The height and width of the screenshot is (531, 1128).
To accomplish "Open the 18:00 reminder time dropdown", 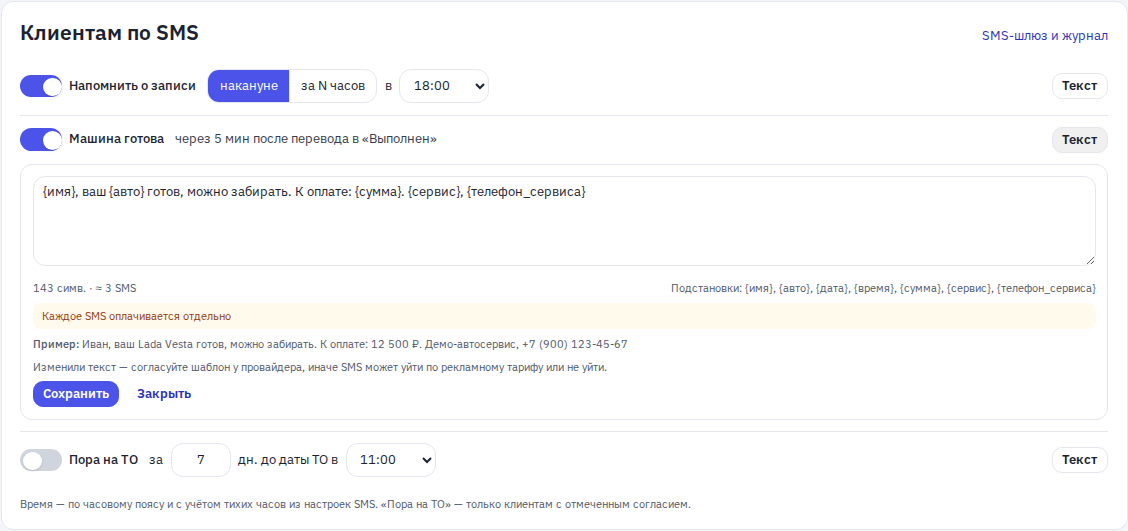I will [444, 86].
